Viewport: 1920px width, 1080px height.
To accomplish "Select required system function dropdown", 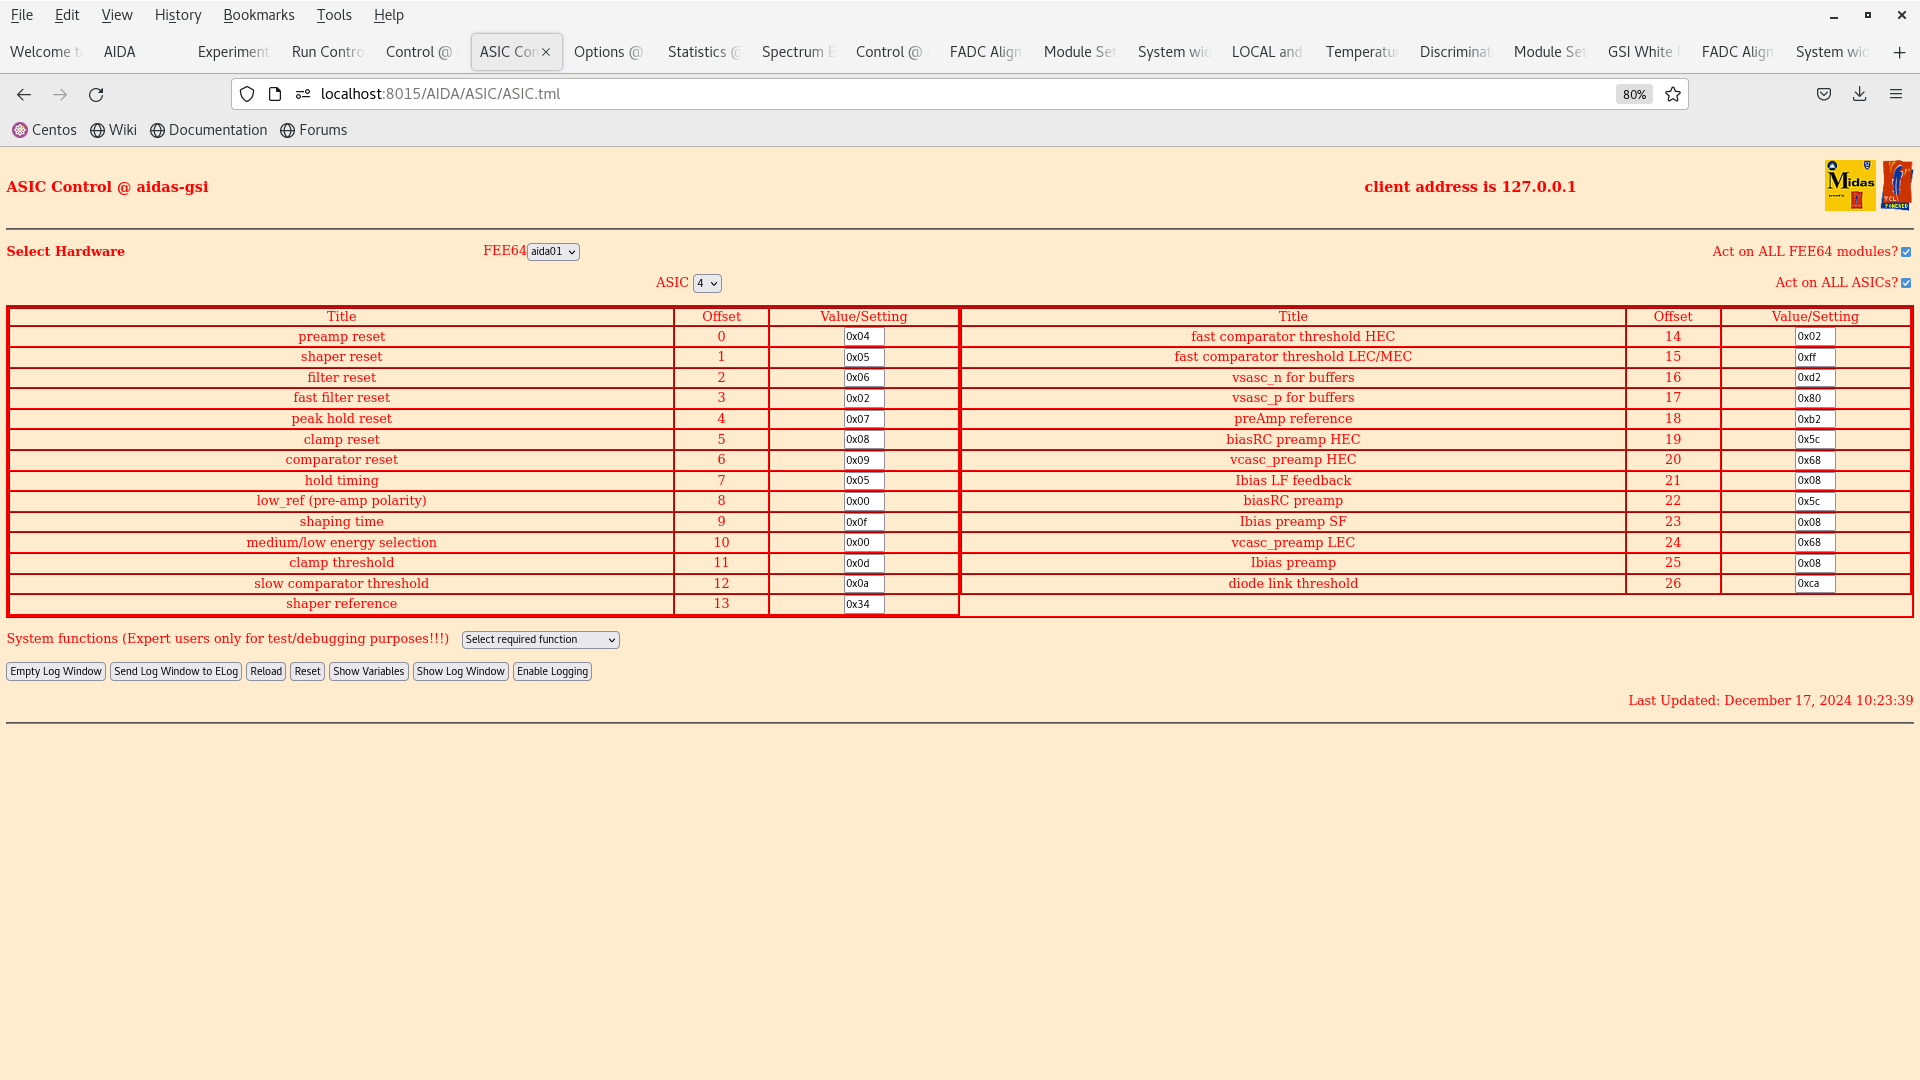I will pyautogui.click(x=541, y=640).
